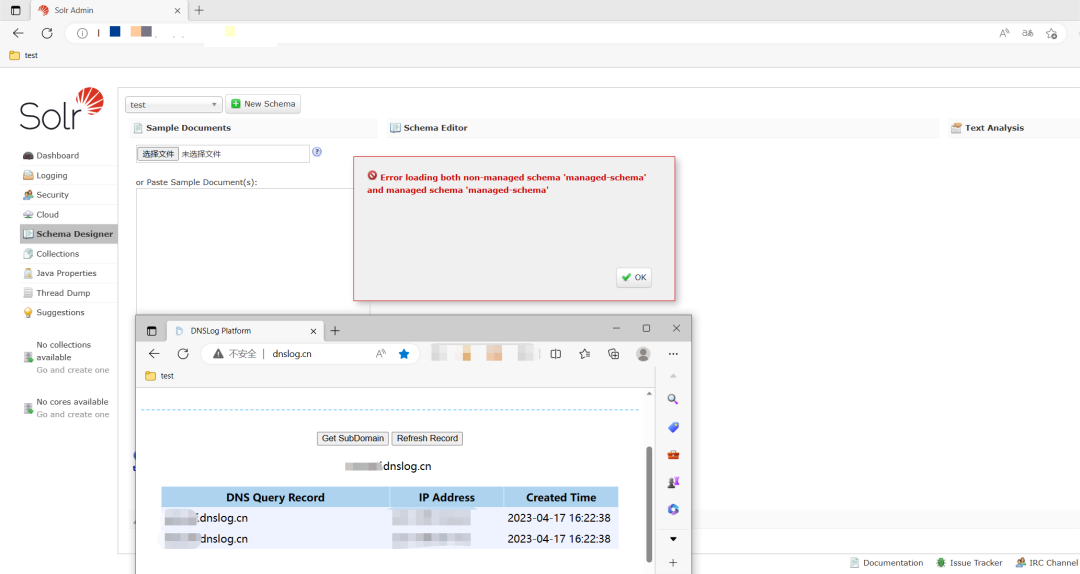Click the translate icon in main browser
This screenshot has height=574, width=1080.
1028,33
